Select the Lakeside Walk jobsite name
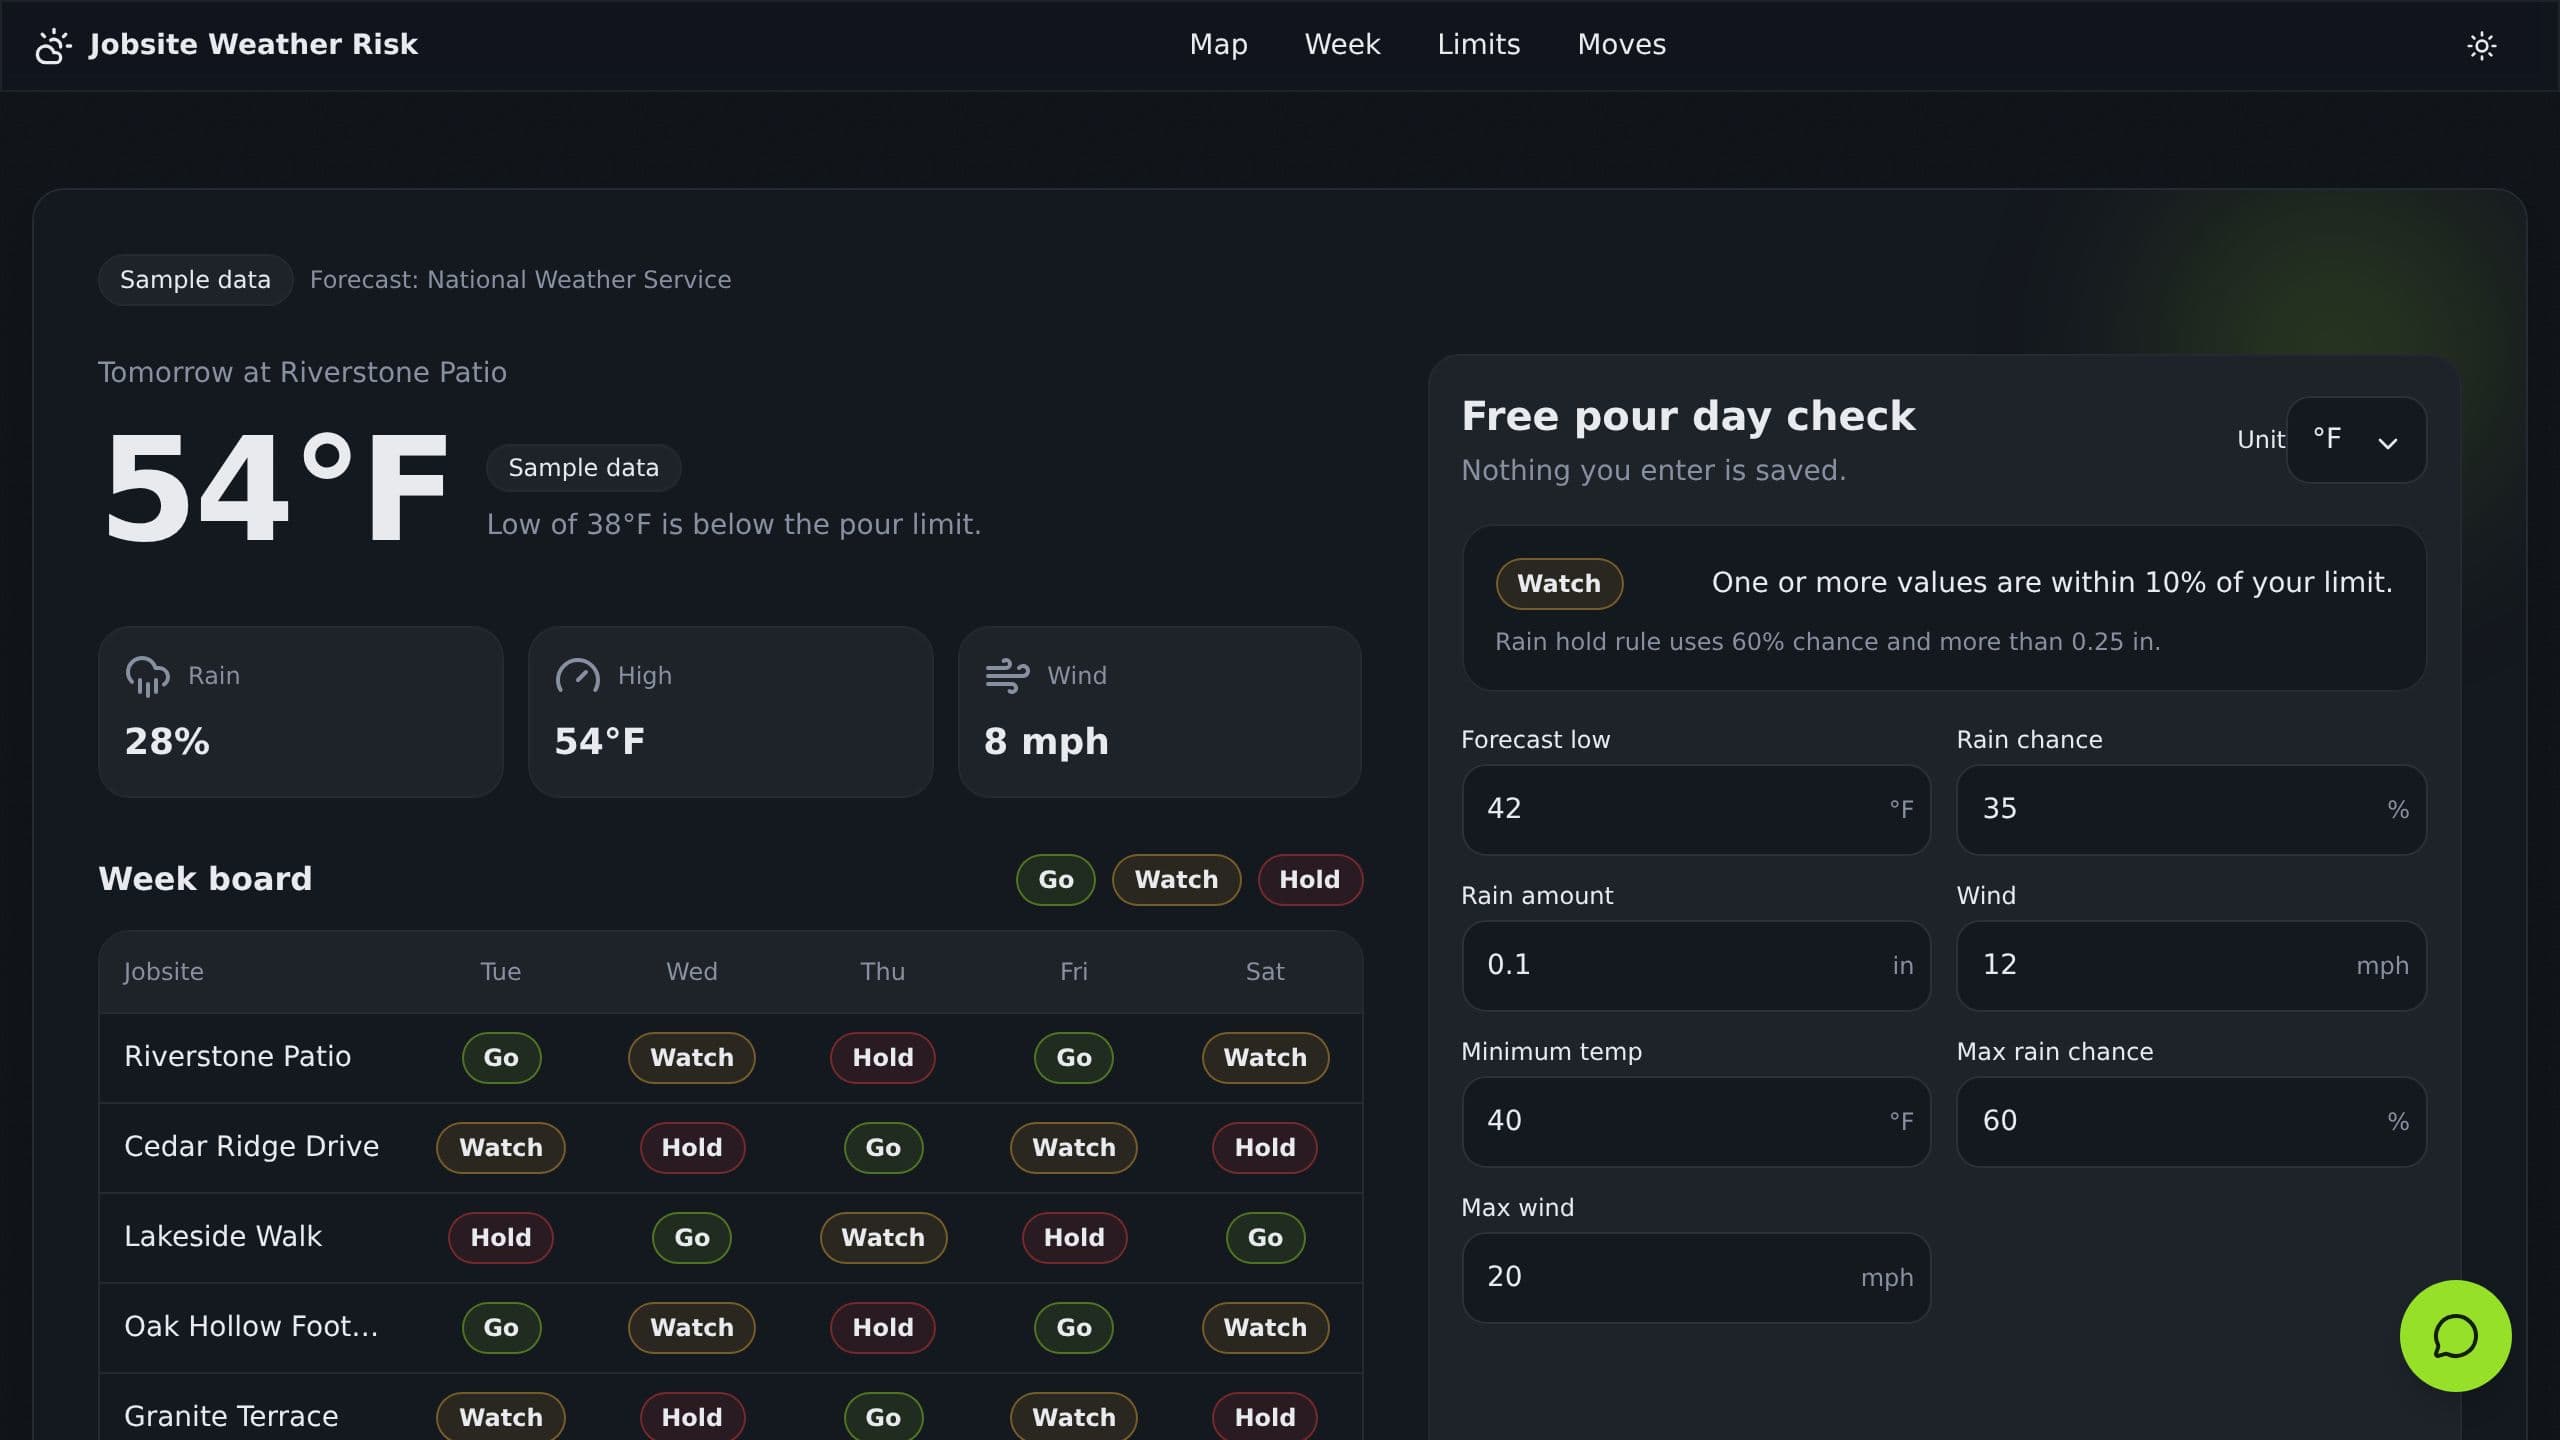 tap(222, 1237)
